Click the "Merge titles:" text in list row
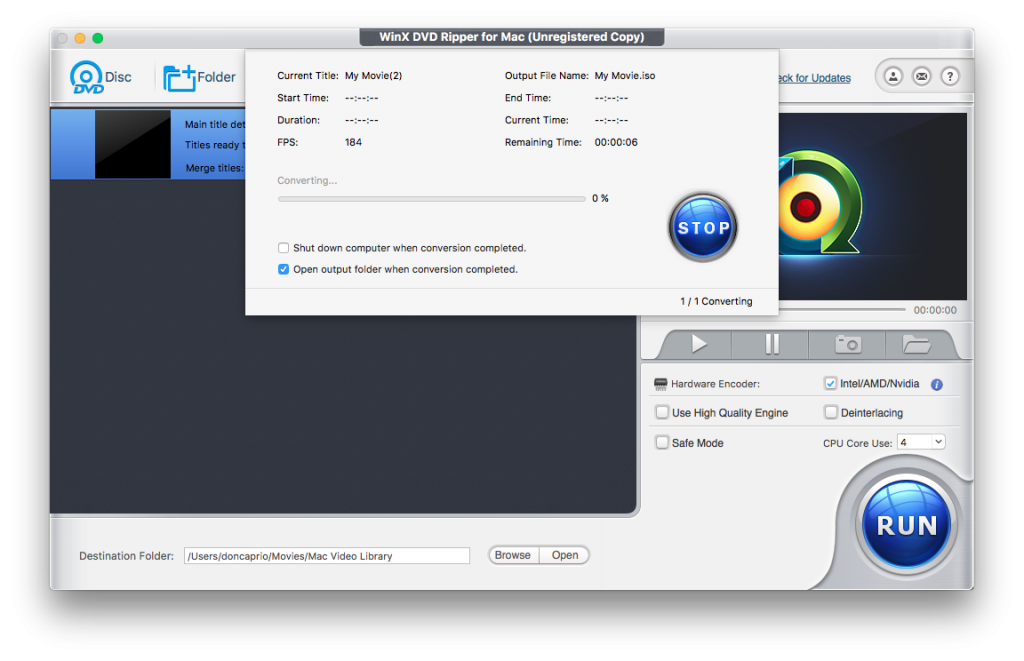Image resolution: width=1024 pixels, height=661 pixels. [215, 168]
